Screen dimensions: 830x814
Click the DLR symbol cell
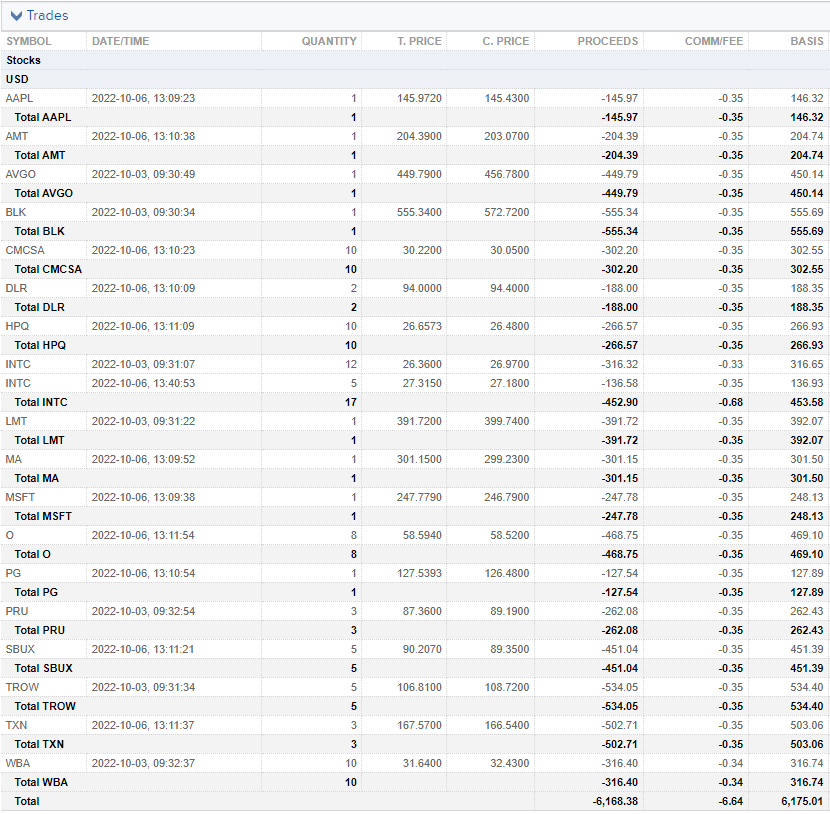[x=16, y=289]
